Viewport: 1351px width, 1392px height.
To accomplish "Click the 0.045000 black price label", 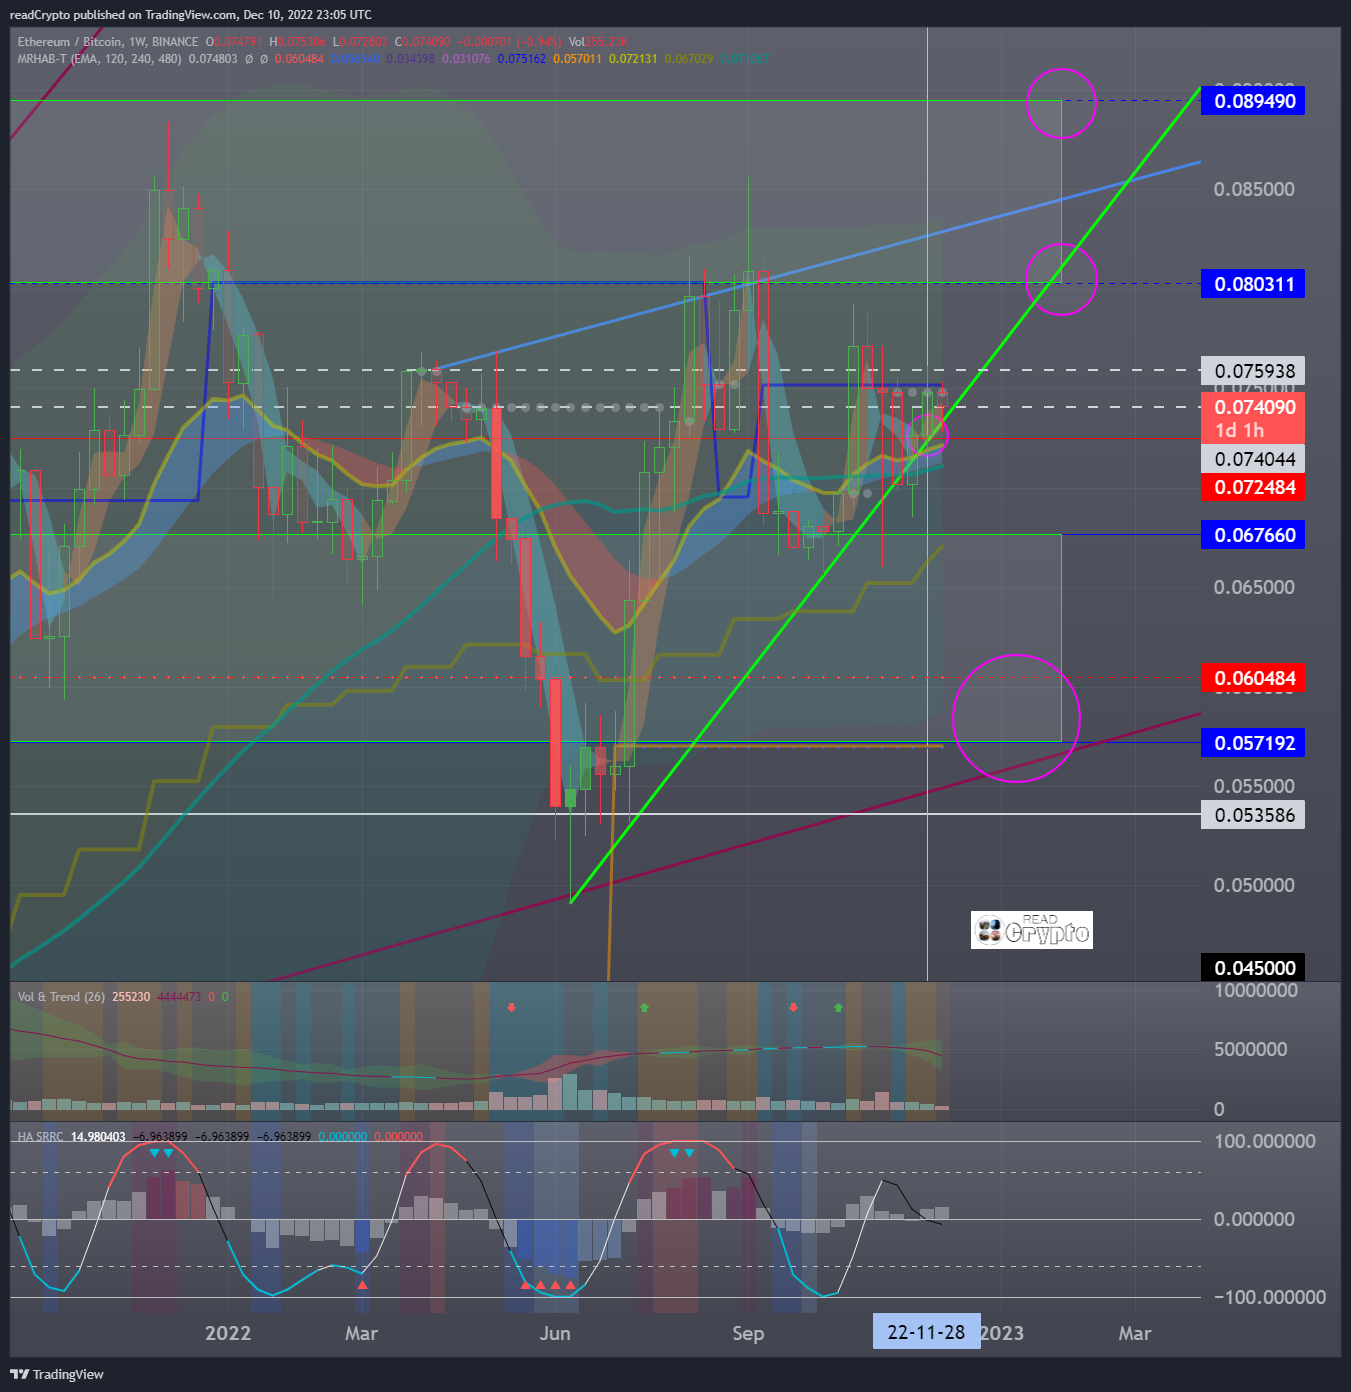I will [1254, 968].
